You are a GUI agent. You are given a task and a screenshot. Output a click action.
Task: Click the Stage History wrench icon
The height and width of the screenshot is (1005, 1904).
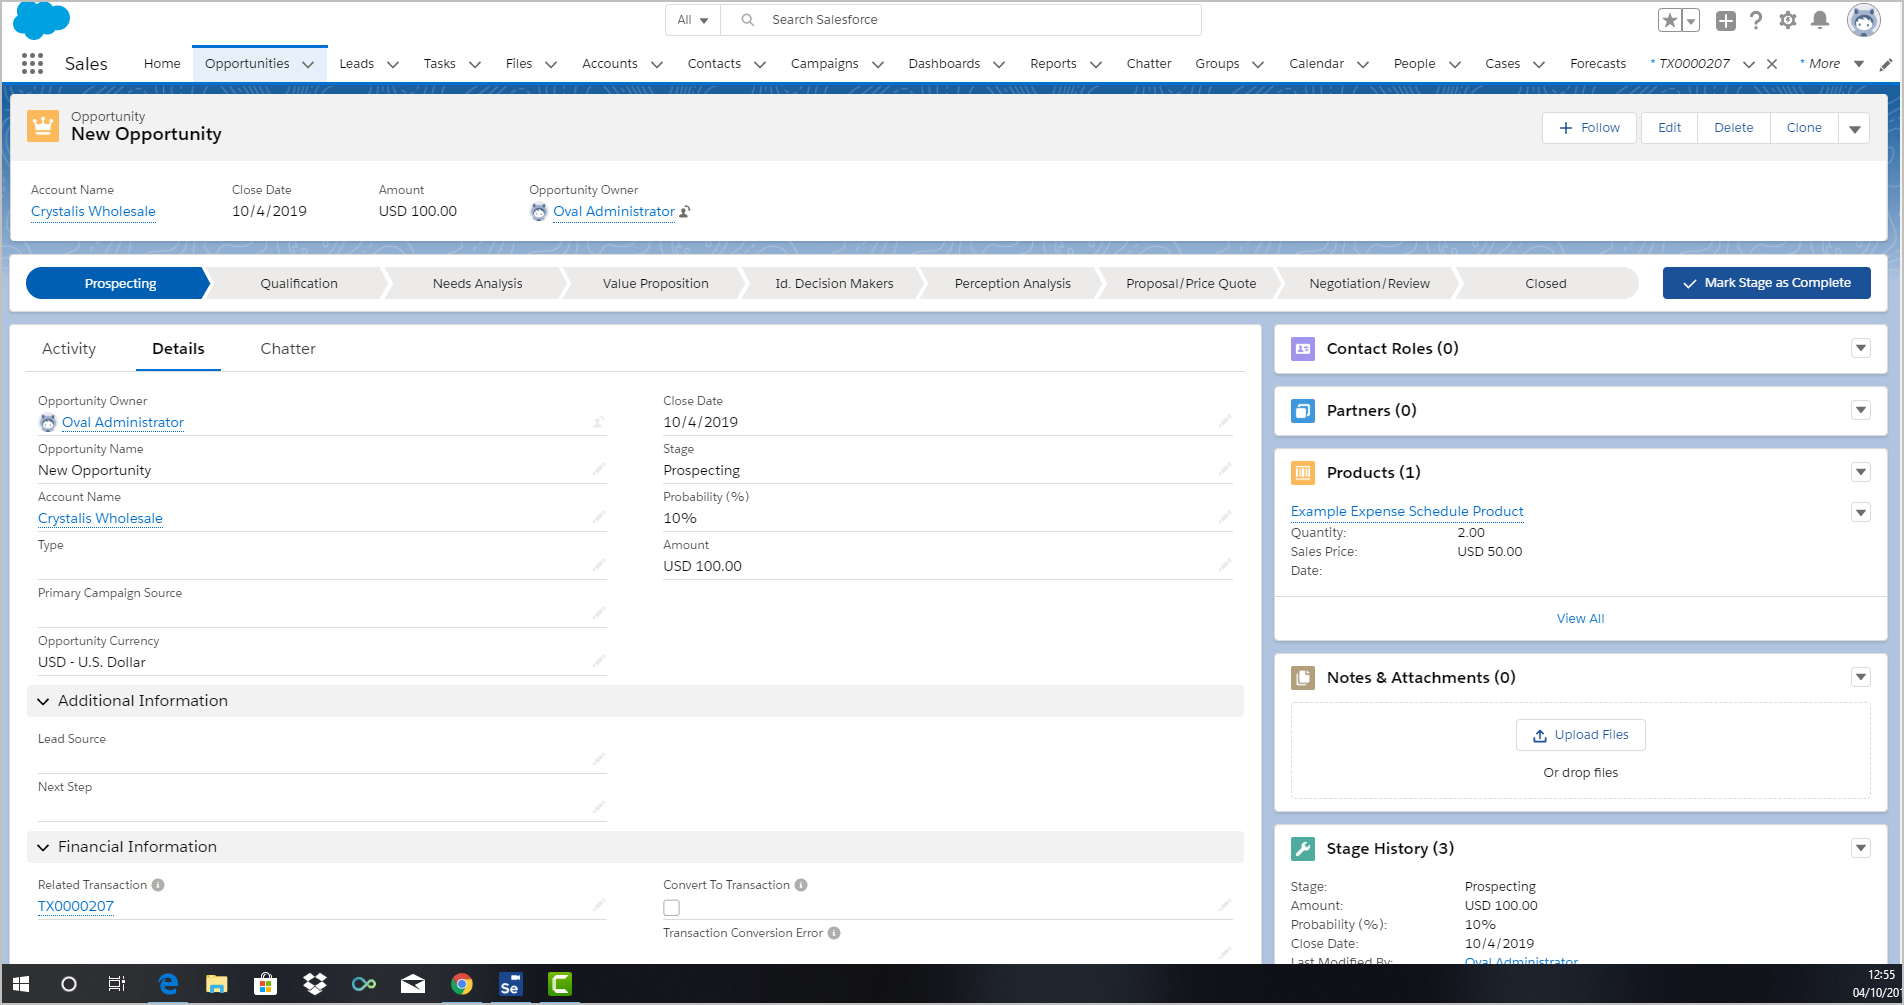coord(1303,849)
